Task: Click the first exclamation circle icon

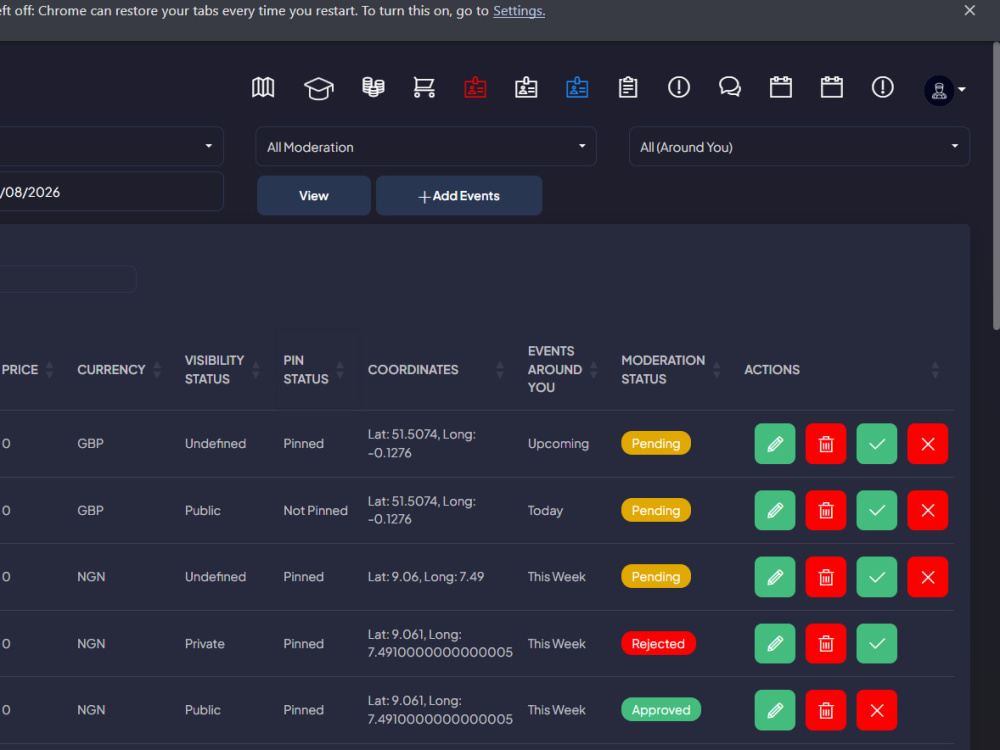Action: tap(679, 87)
